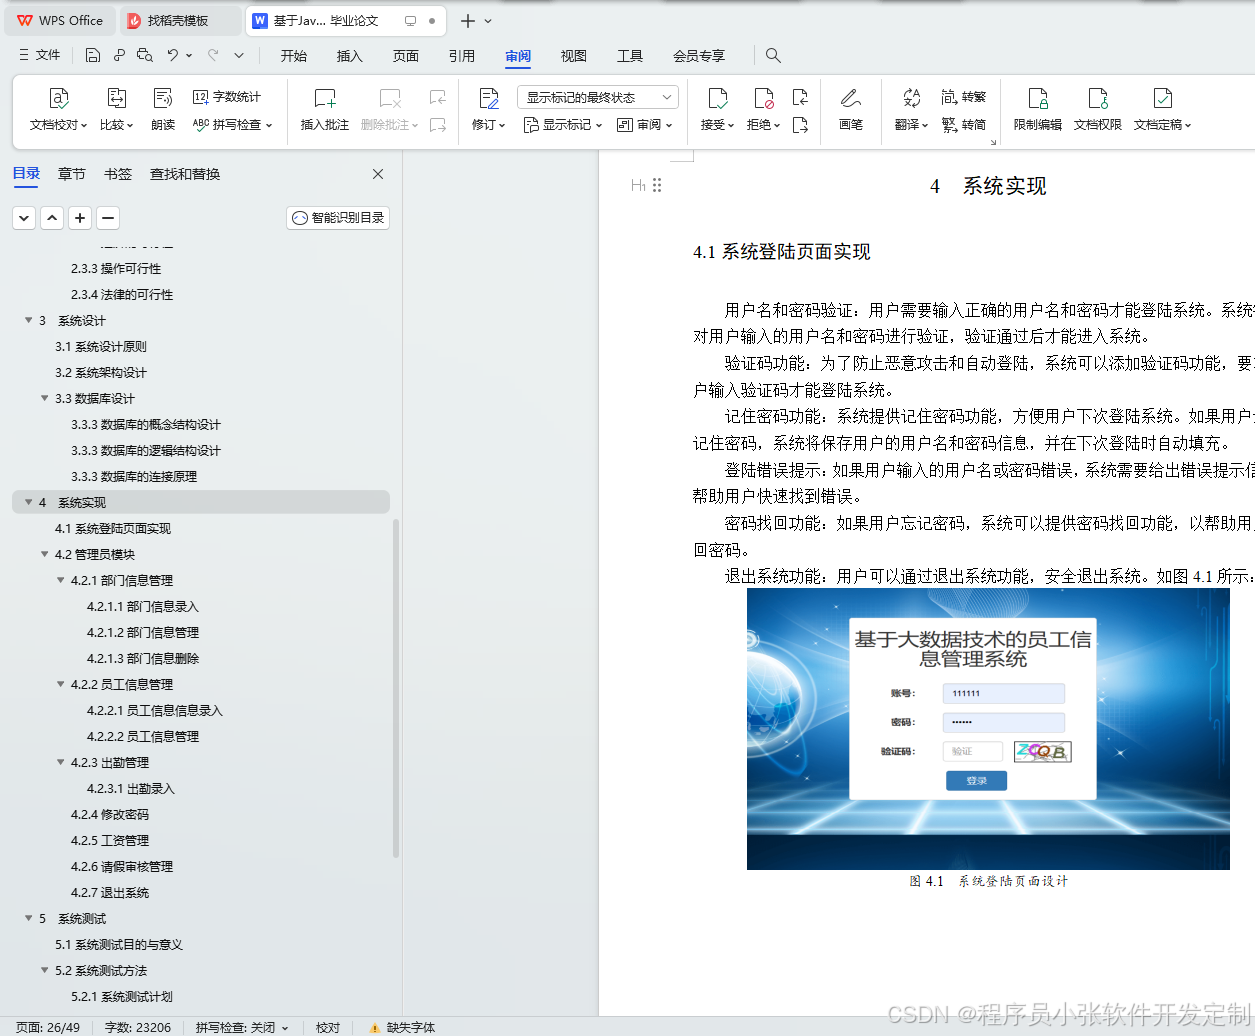The height and width of the screenshot is (1036, 1255).
Task: Open the 翻译 translate tool
Action: click(908, 110)
